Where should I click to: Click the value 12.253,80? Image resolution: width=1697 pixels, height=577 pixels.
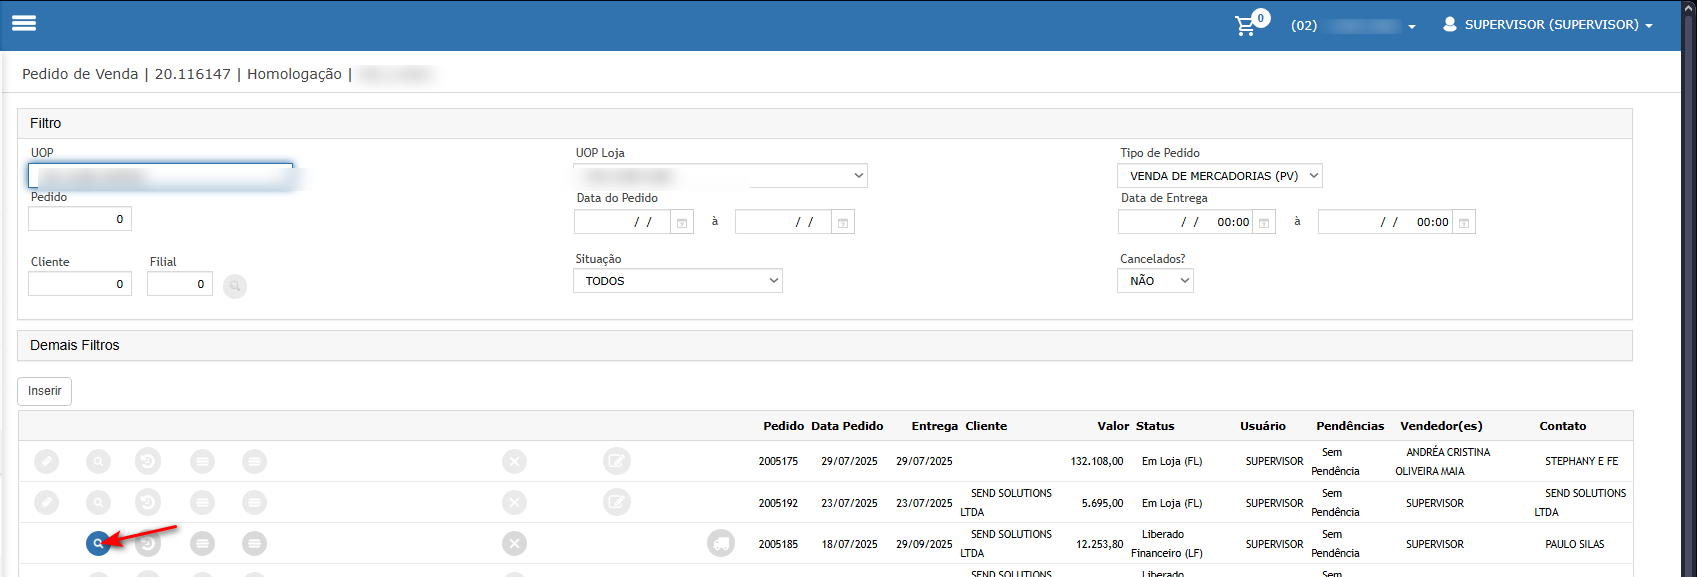[1100, 544]
